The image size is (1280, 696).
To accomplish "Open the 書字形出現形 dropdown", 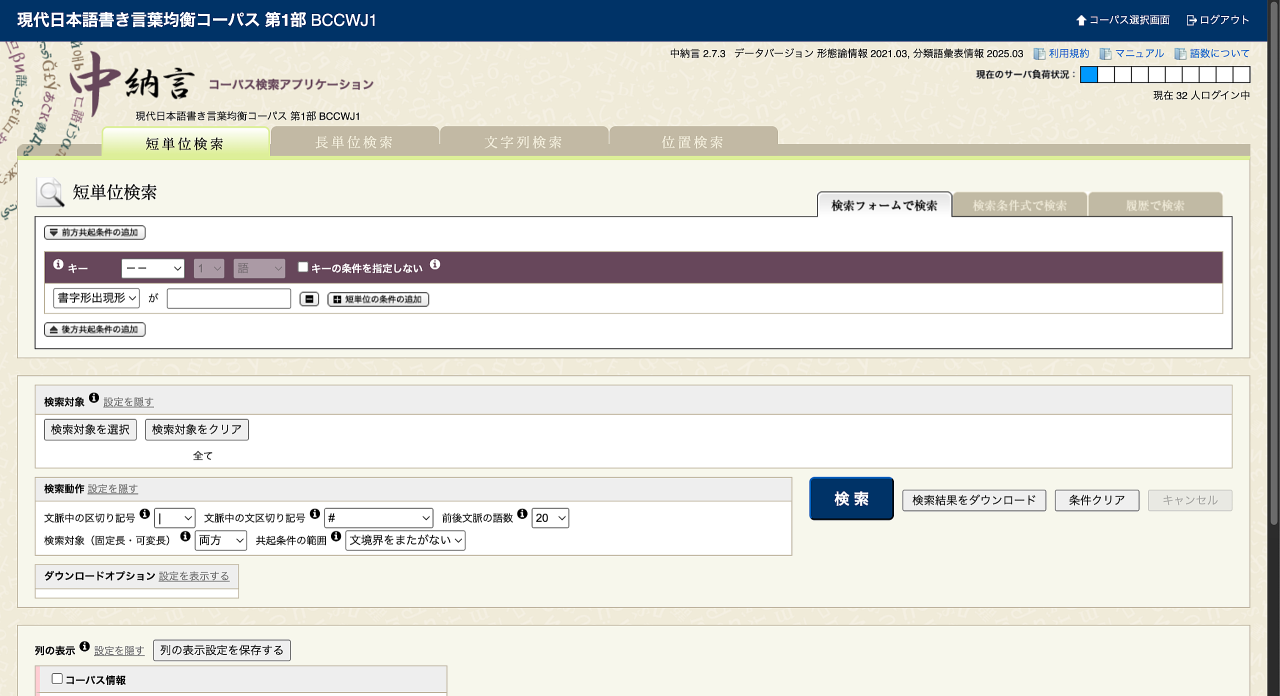I will (97, 298).
